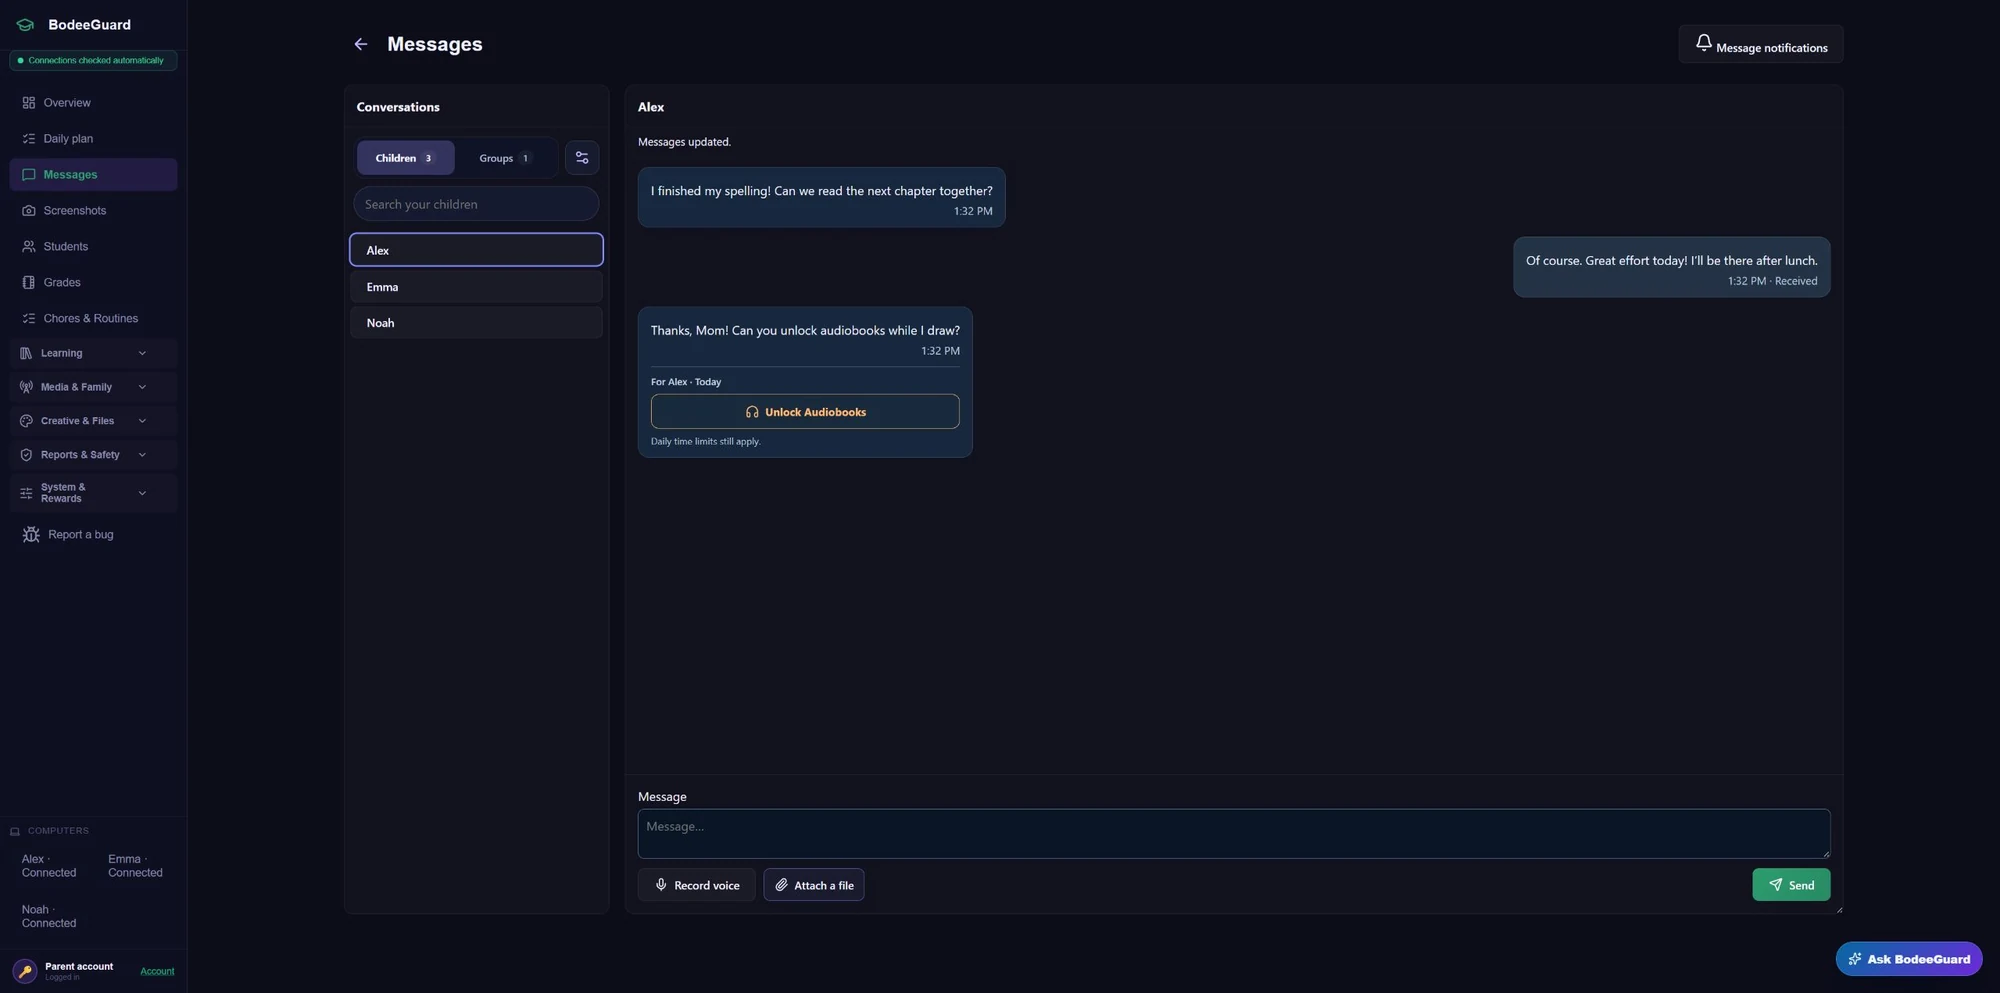
Task: Click the Chores & Routines checklist icon
Action: click(x=29, y=319)
